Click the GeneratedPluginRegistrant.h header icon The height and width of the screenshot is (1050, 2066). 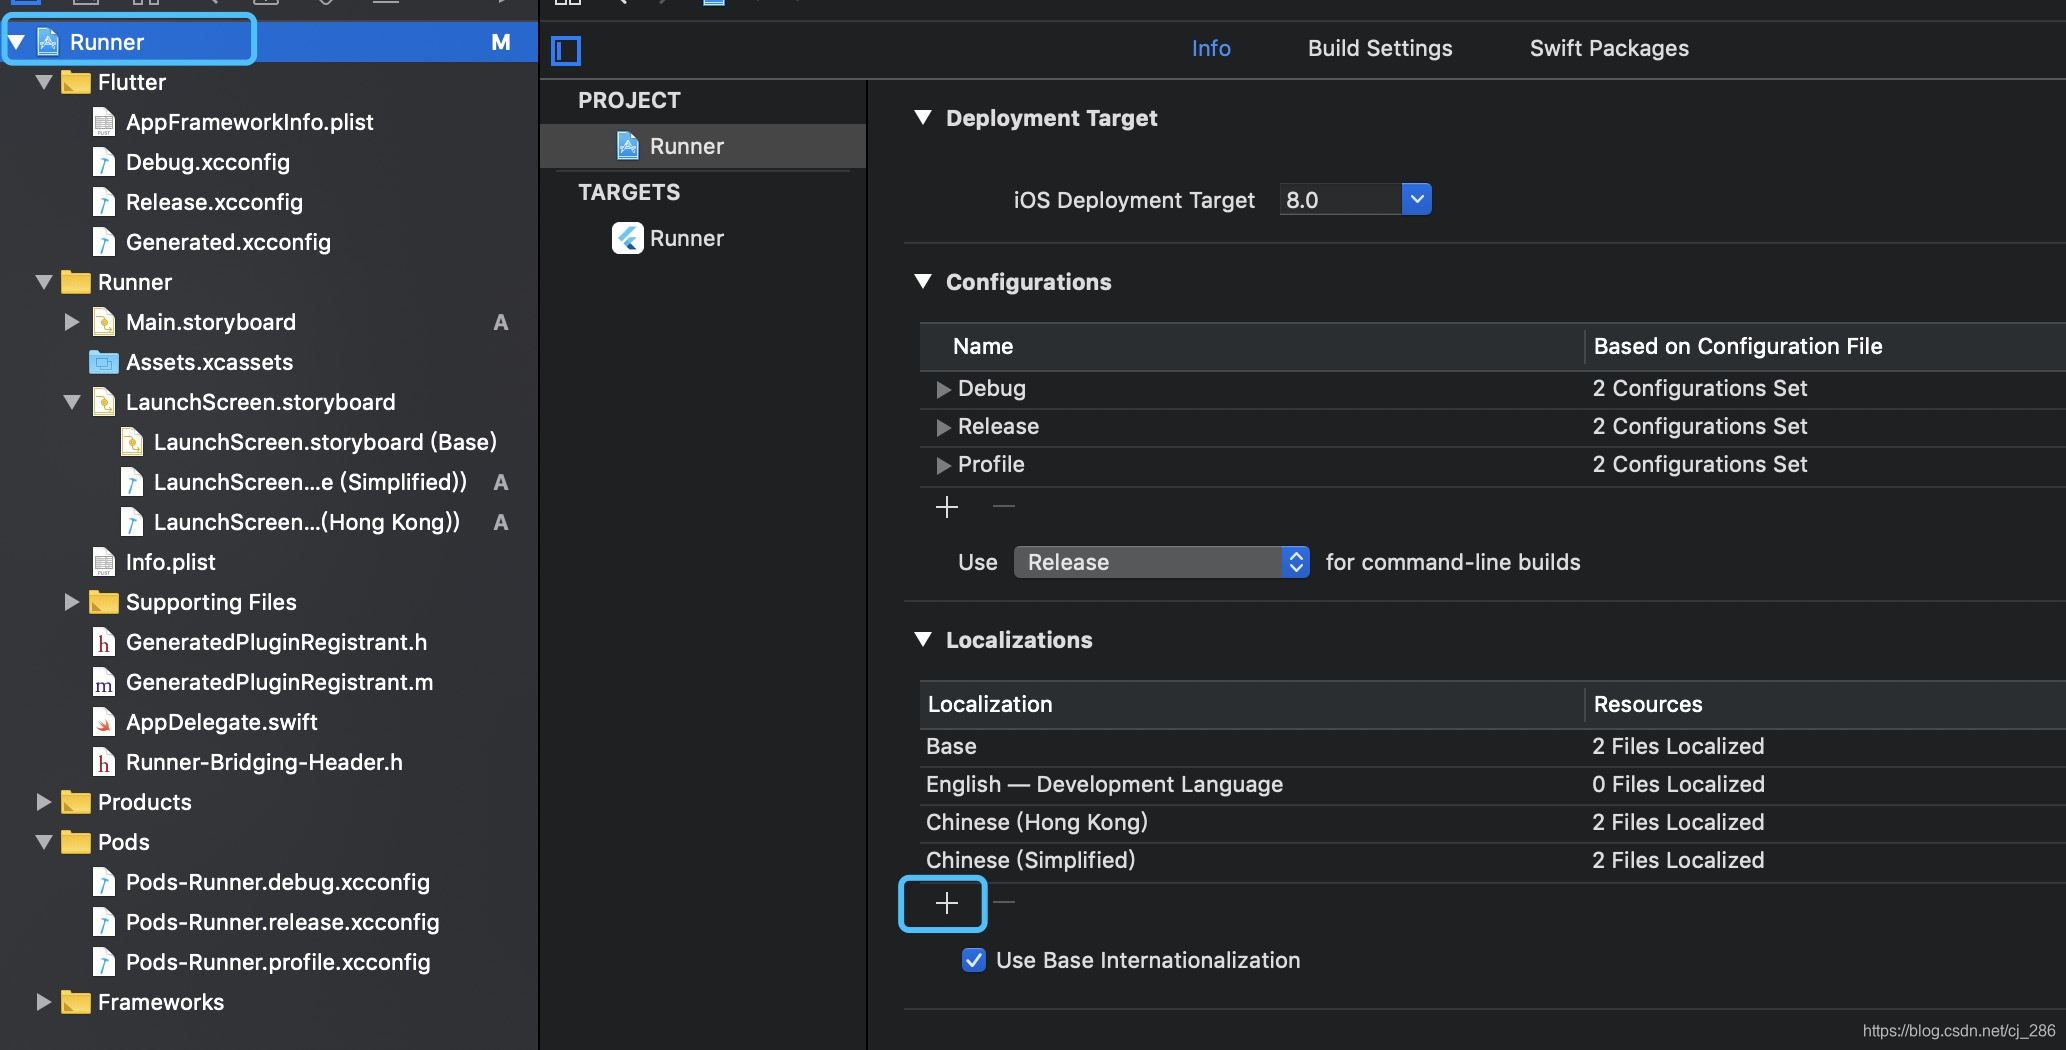[x=104, y=642]
